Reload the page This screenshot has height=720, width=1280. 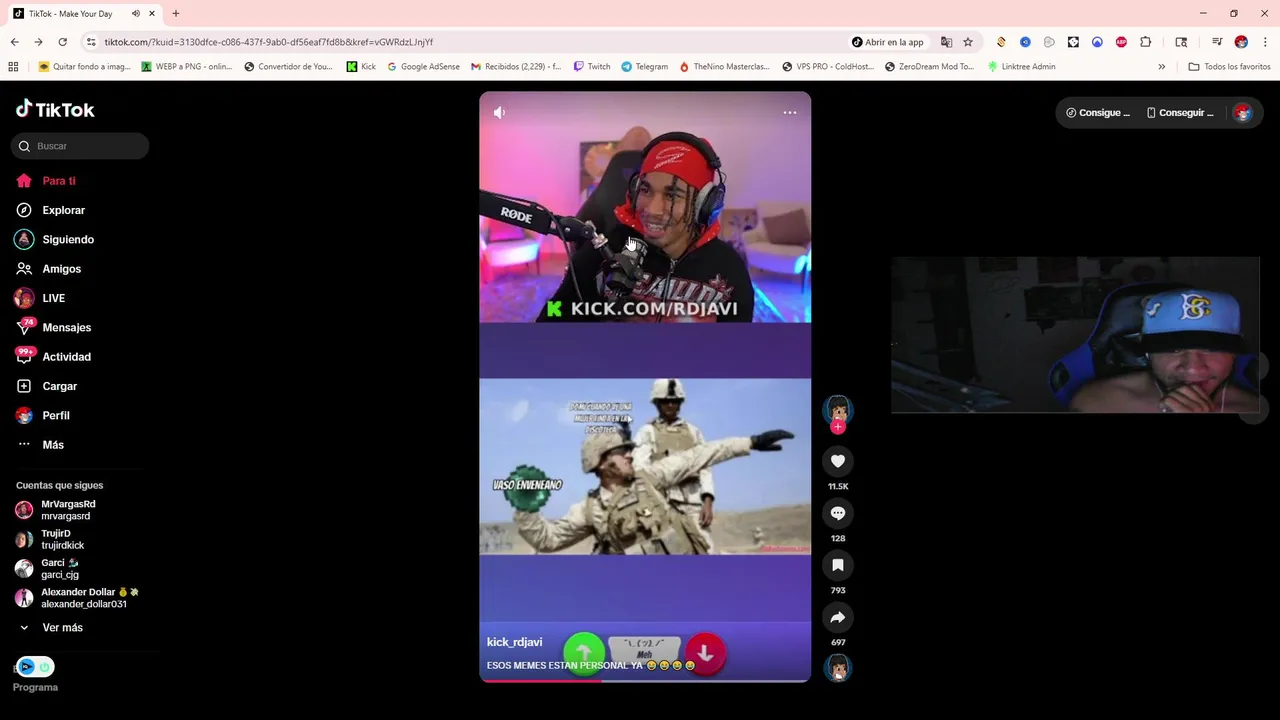click(62, 42)
